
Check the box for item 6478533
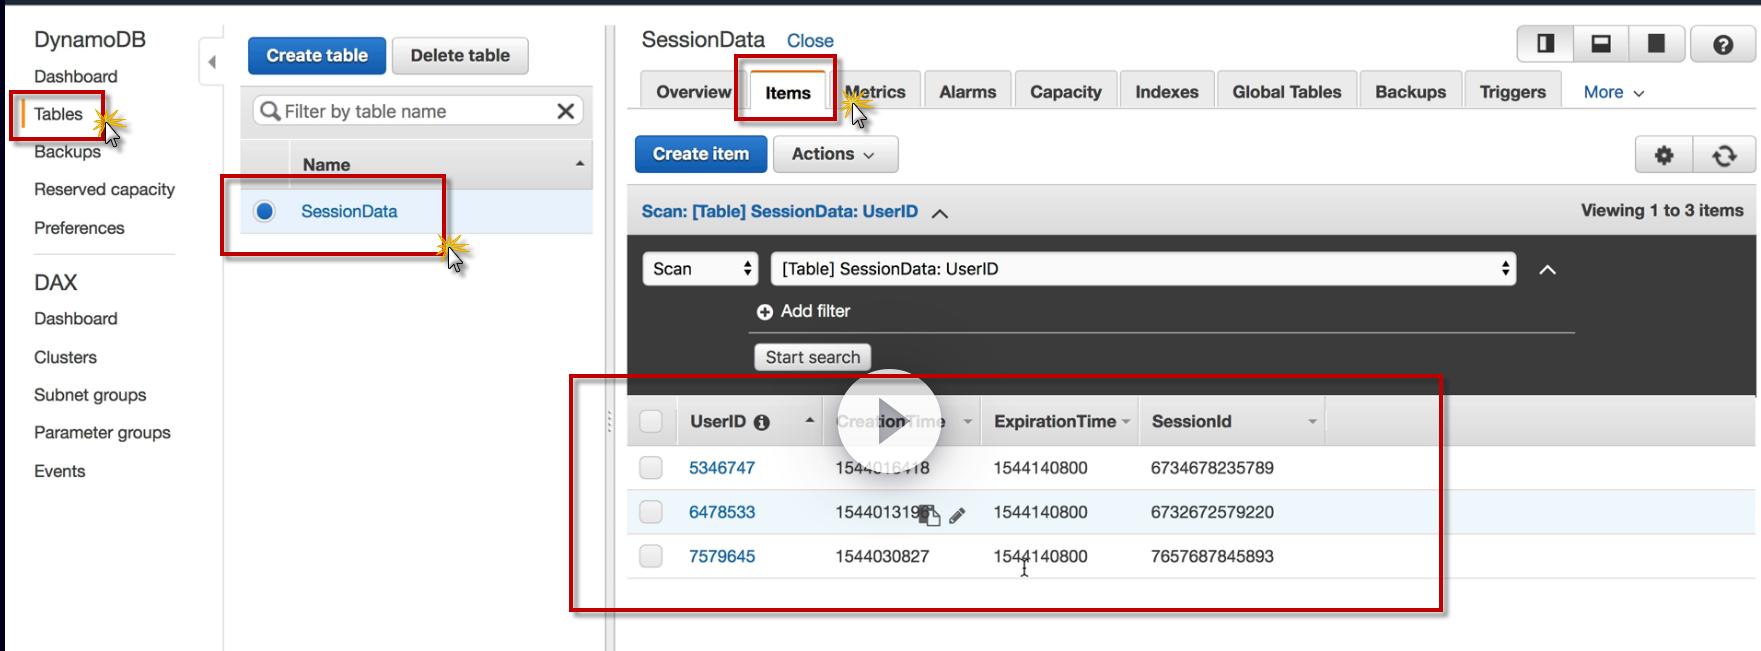coord(651,511)
